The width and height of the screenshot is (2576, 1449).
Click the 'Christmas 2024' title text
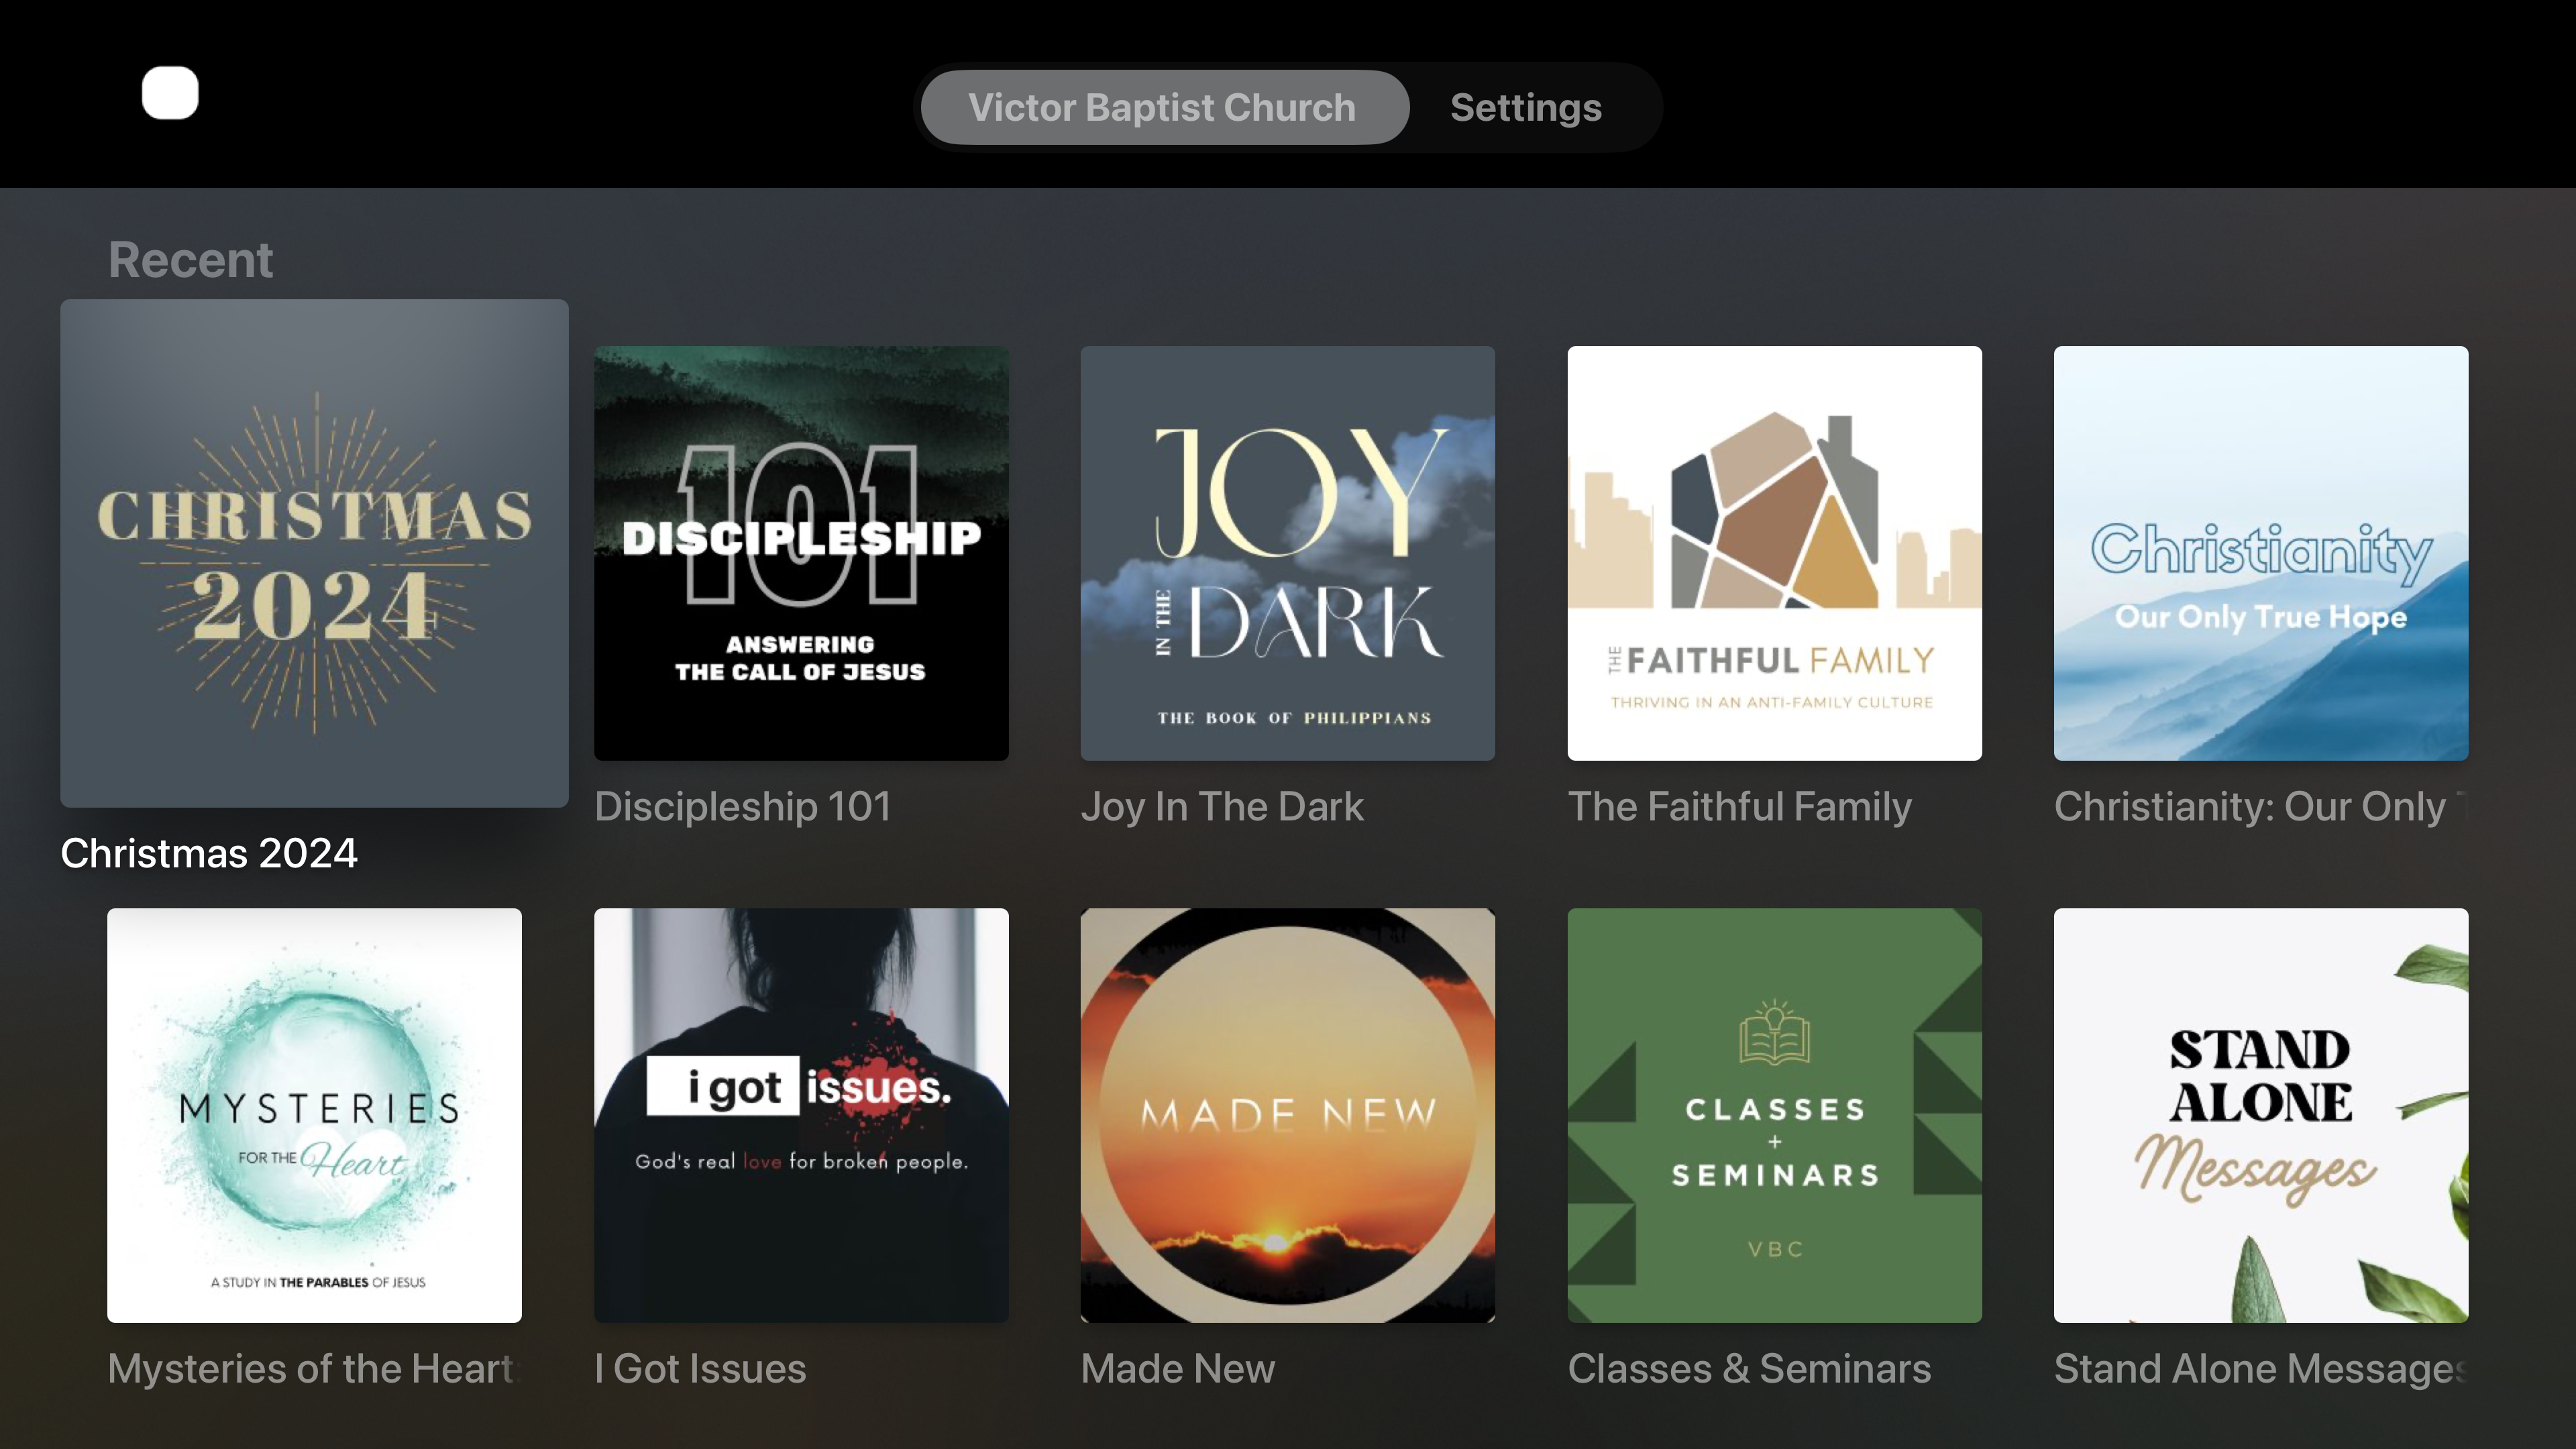[209, 853]
